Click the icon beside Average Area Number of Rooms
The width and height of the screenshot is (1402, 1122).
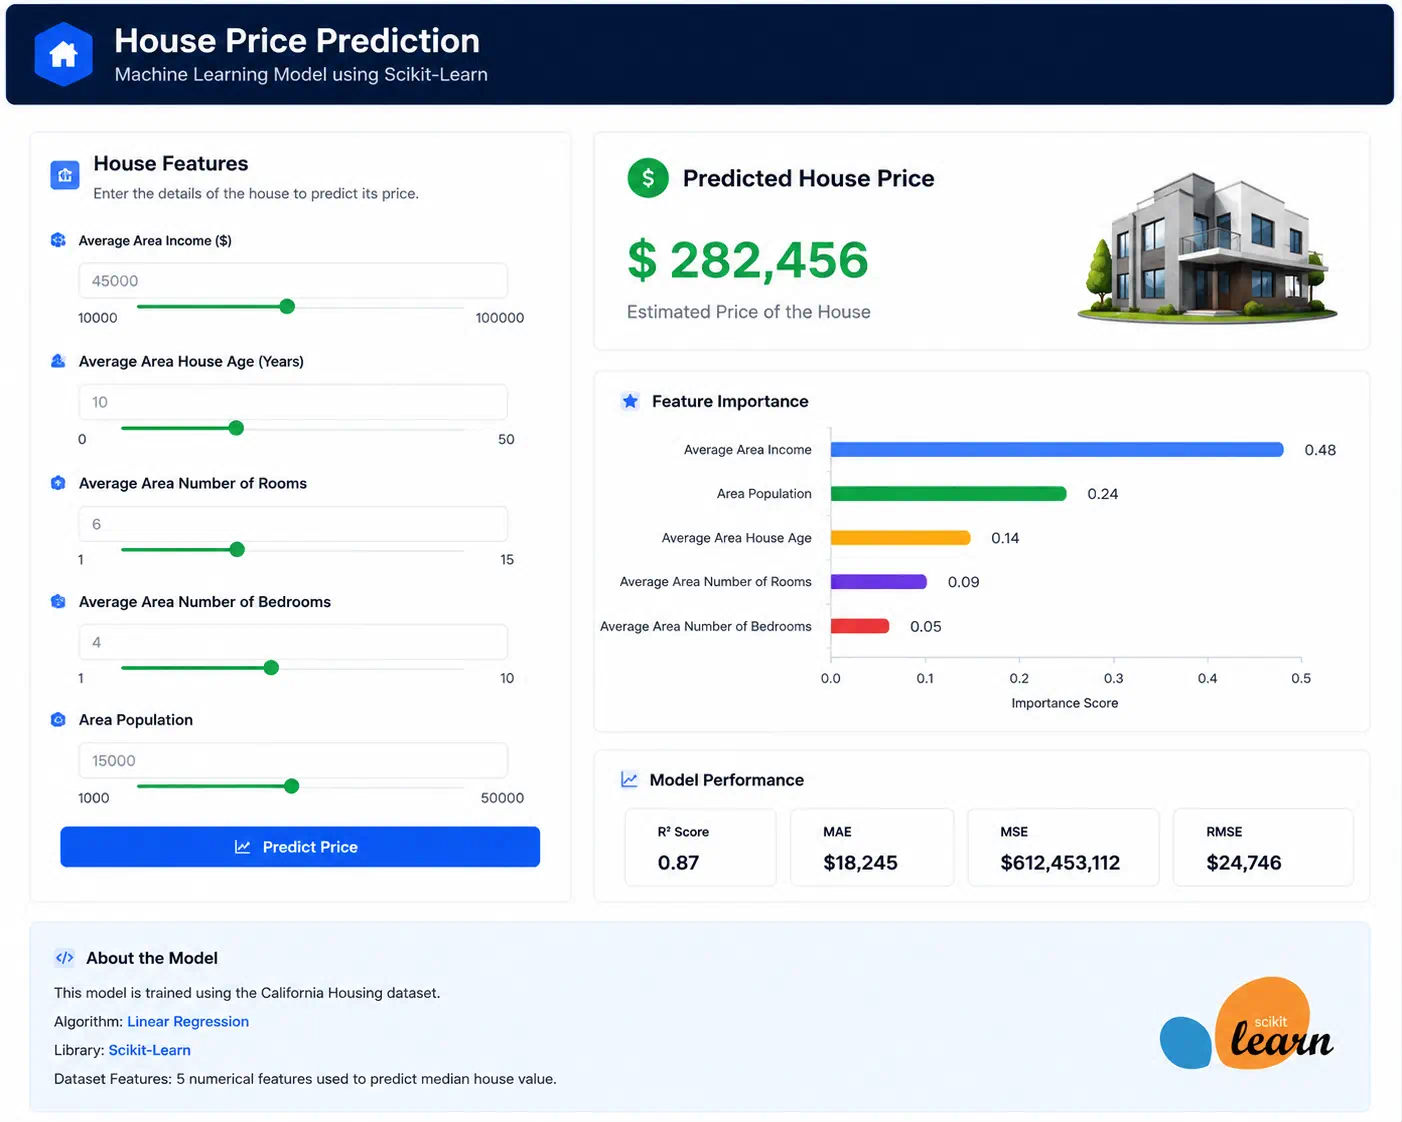pos(58,483)
